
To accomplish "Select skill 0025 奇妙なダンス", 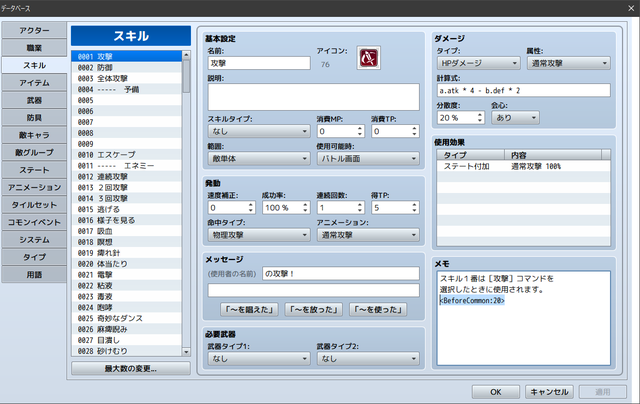I will tap(127, 318).
